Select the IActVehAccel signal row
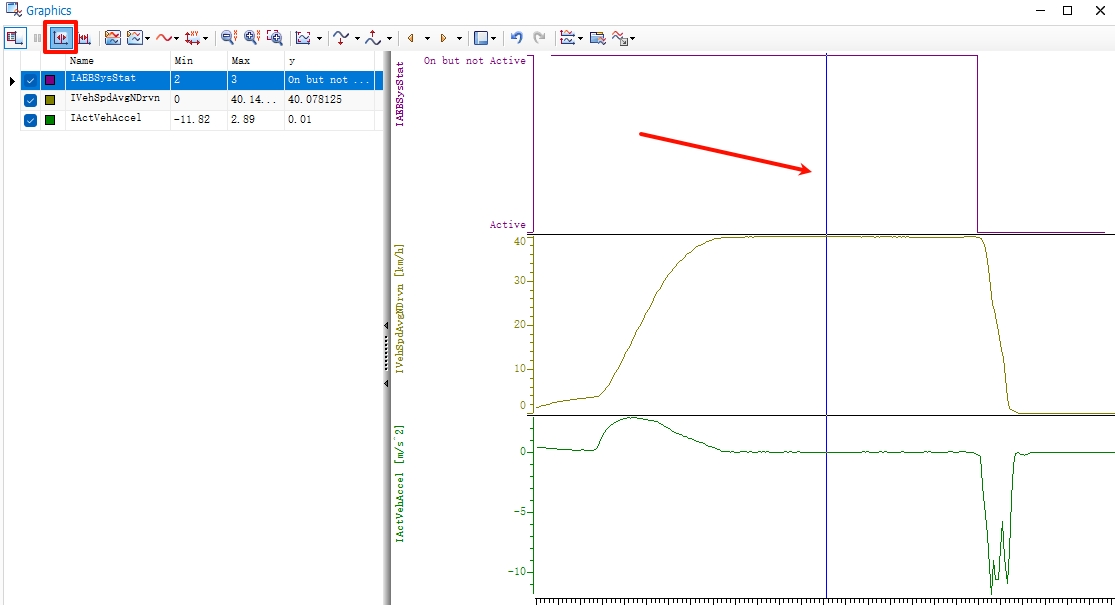 point(106,119)
